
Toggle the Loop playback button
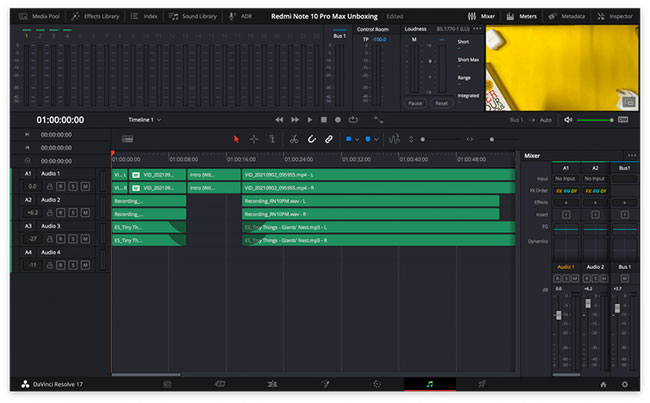(353, 120)
